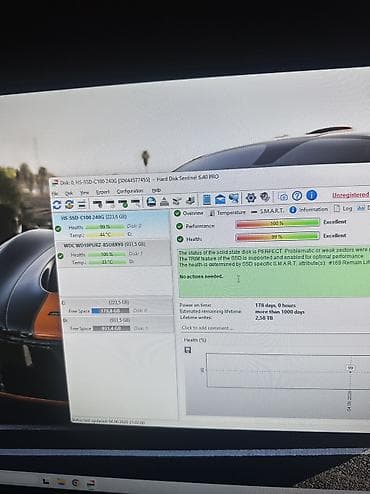
Task: Switch to the Log tab
Action: click(343, 208)
